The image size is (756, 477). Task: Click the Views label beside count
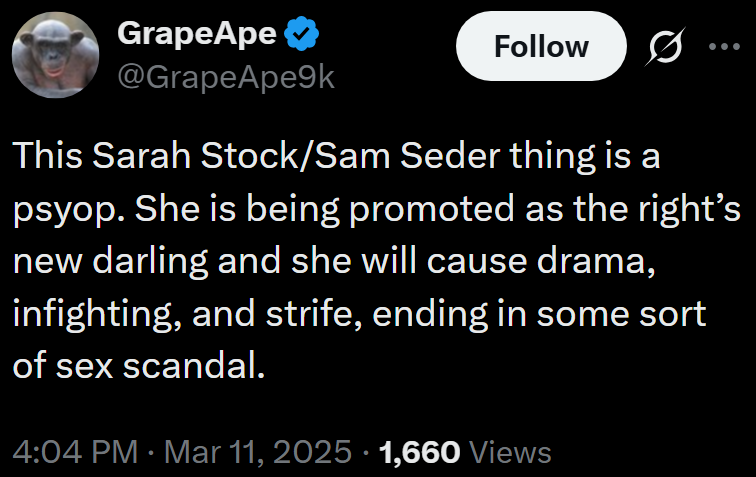(510, 452)
